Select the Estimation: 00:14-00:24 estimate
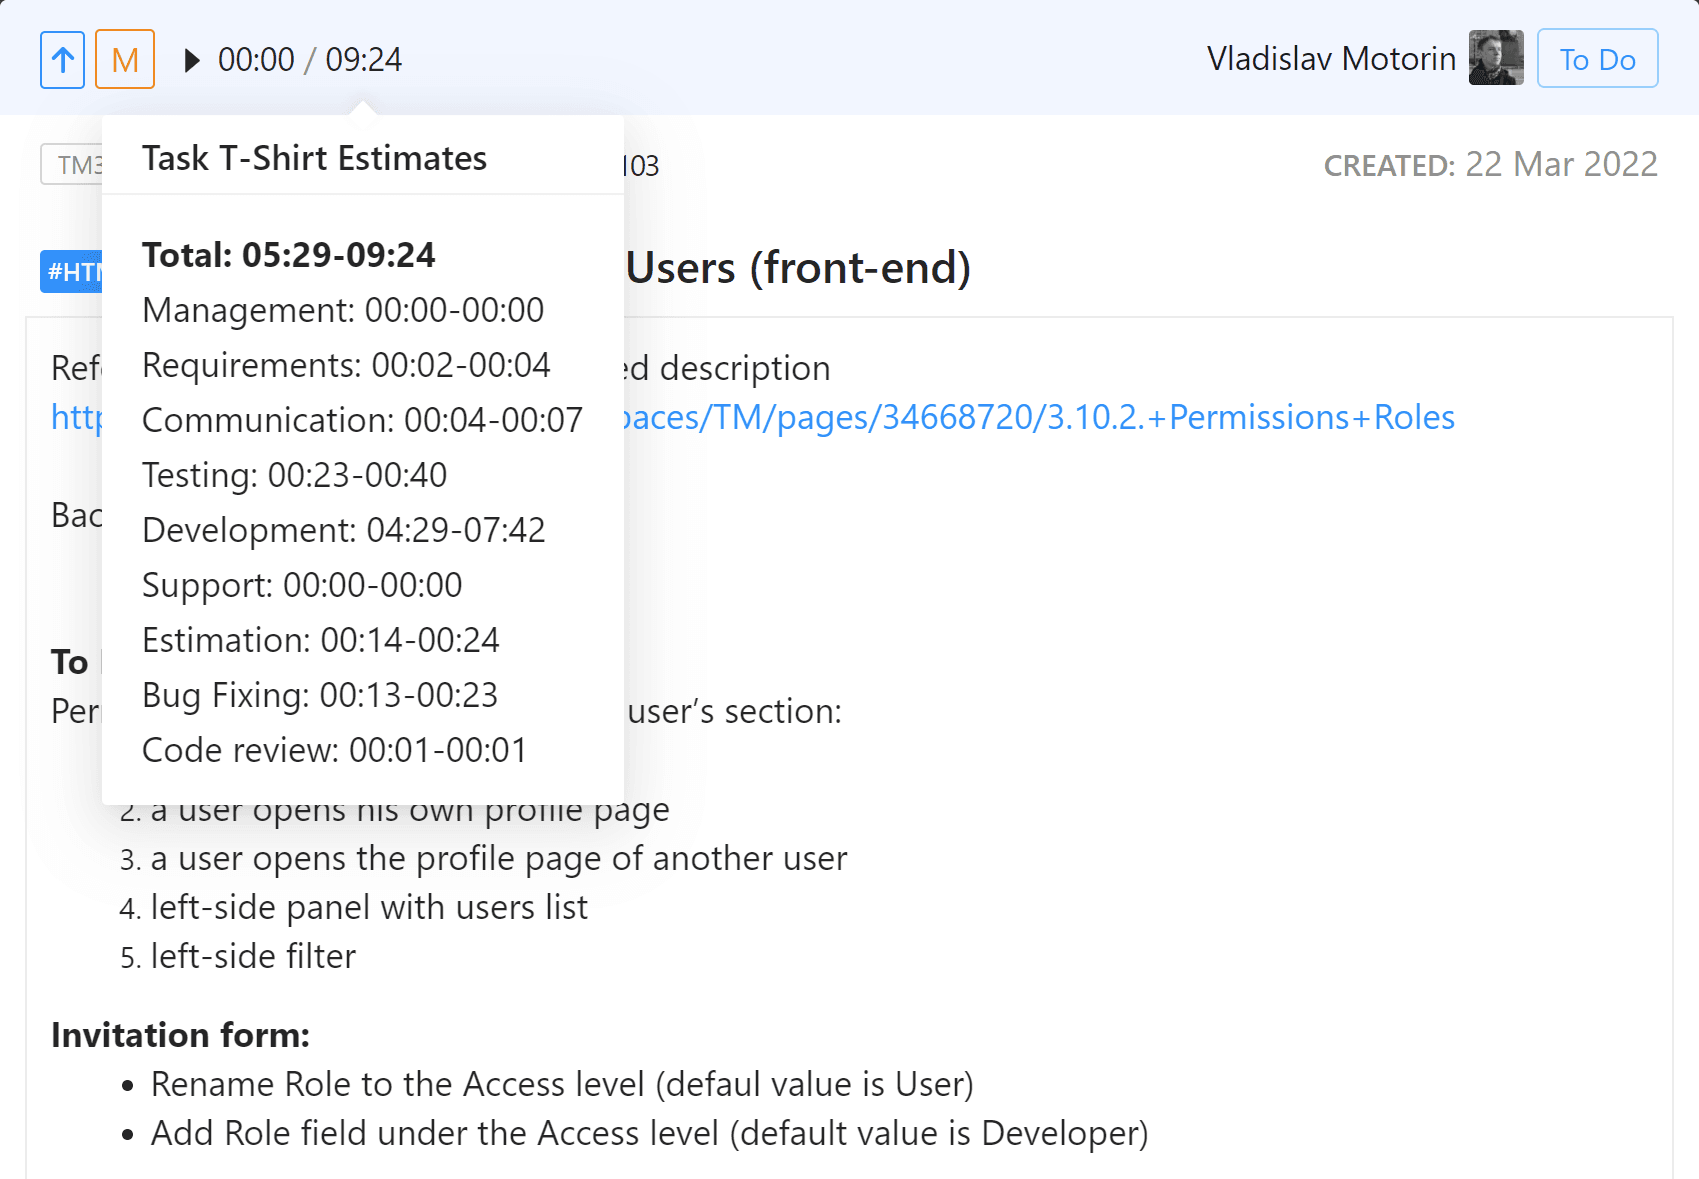The width and height of the screenshot is (1699, 1179). (321, 640)
